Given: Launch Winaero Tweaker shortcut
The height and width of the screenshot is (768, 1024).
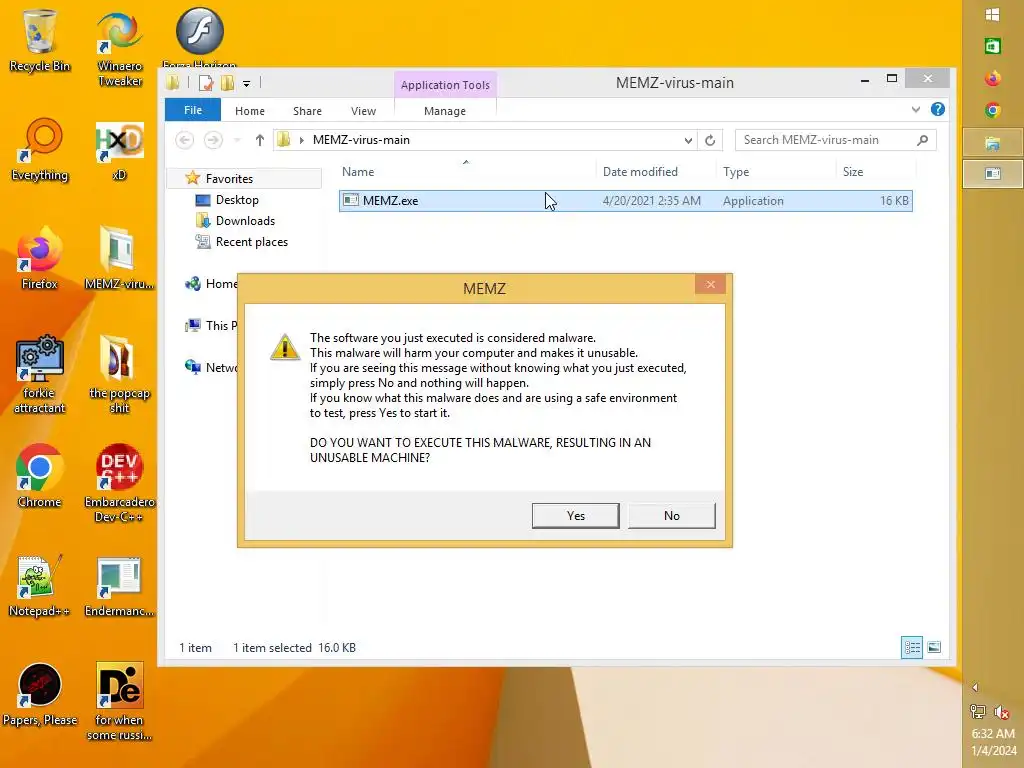Looking at the screenshot, I should pyautogui.click(x=119, y=49).
